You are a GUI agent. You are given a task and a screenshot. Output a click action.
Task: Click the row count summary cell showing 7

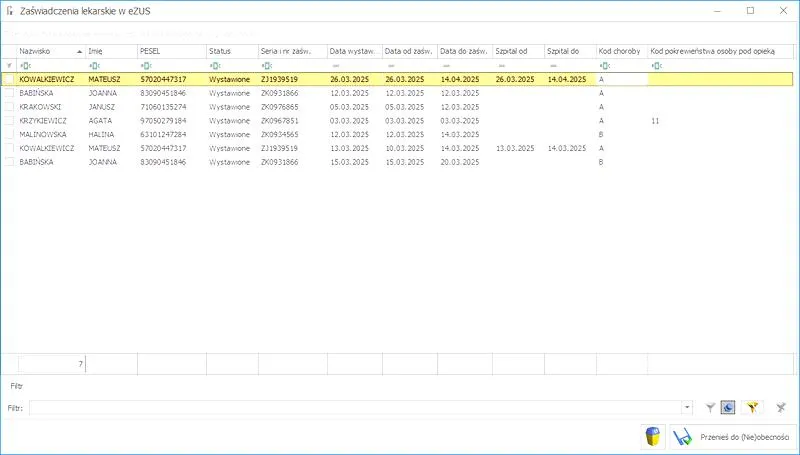click(52, 364)
